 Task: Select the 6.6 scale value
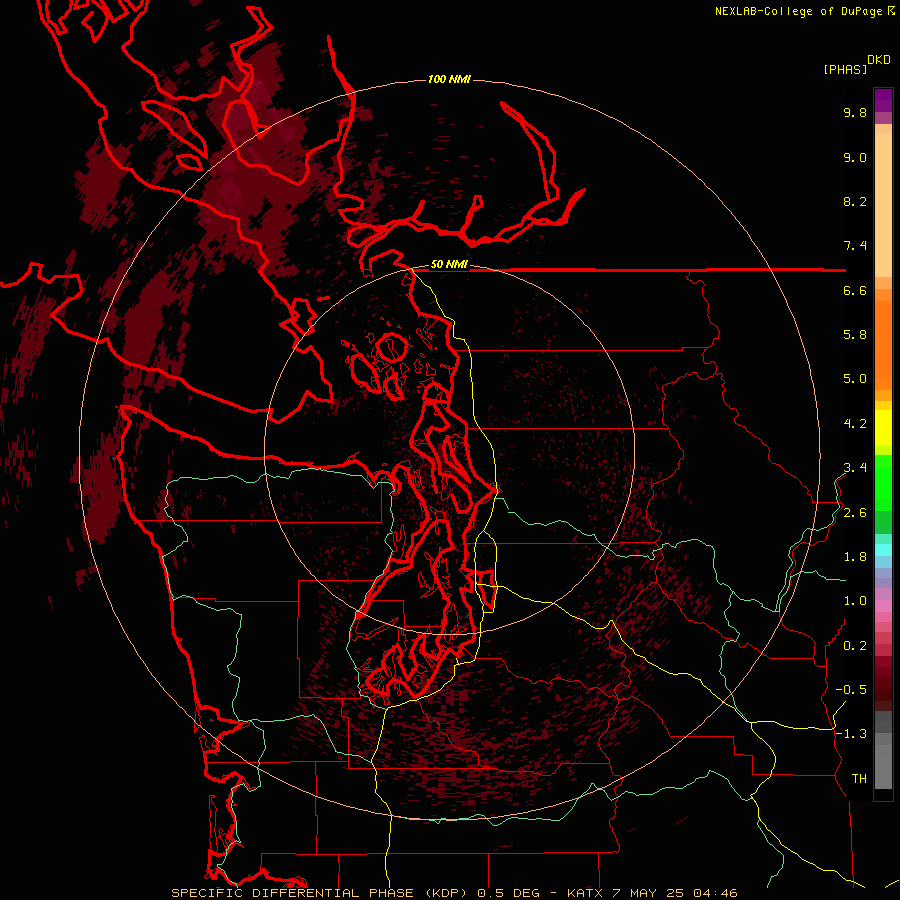tap(855, 290)
